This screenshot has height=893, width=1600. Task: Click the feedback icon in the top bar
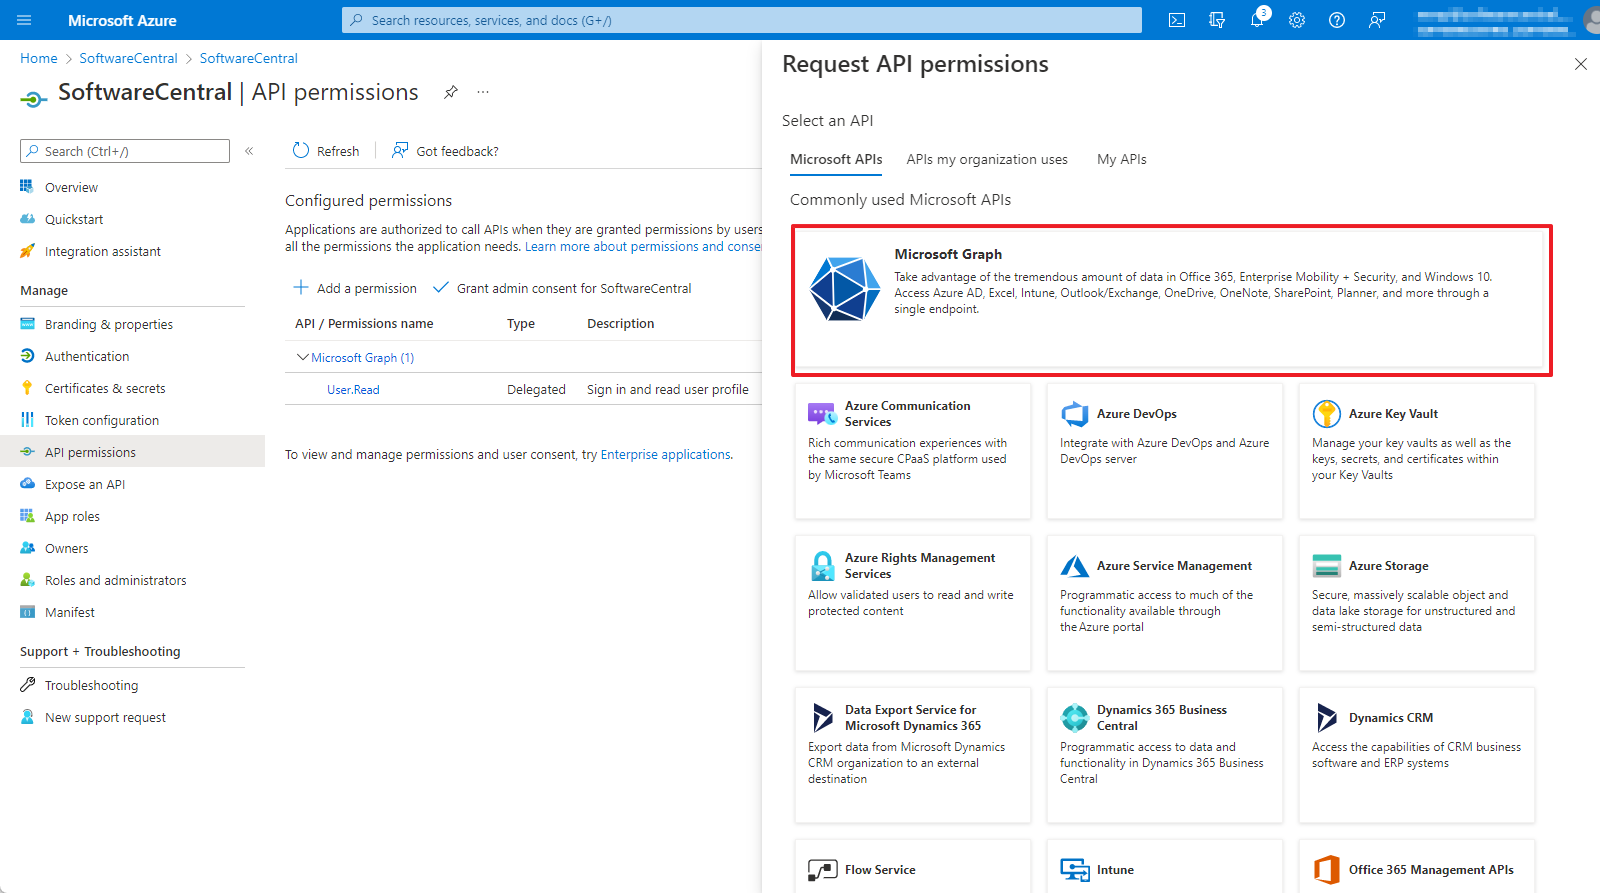coord(1377,20)
